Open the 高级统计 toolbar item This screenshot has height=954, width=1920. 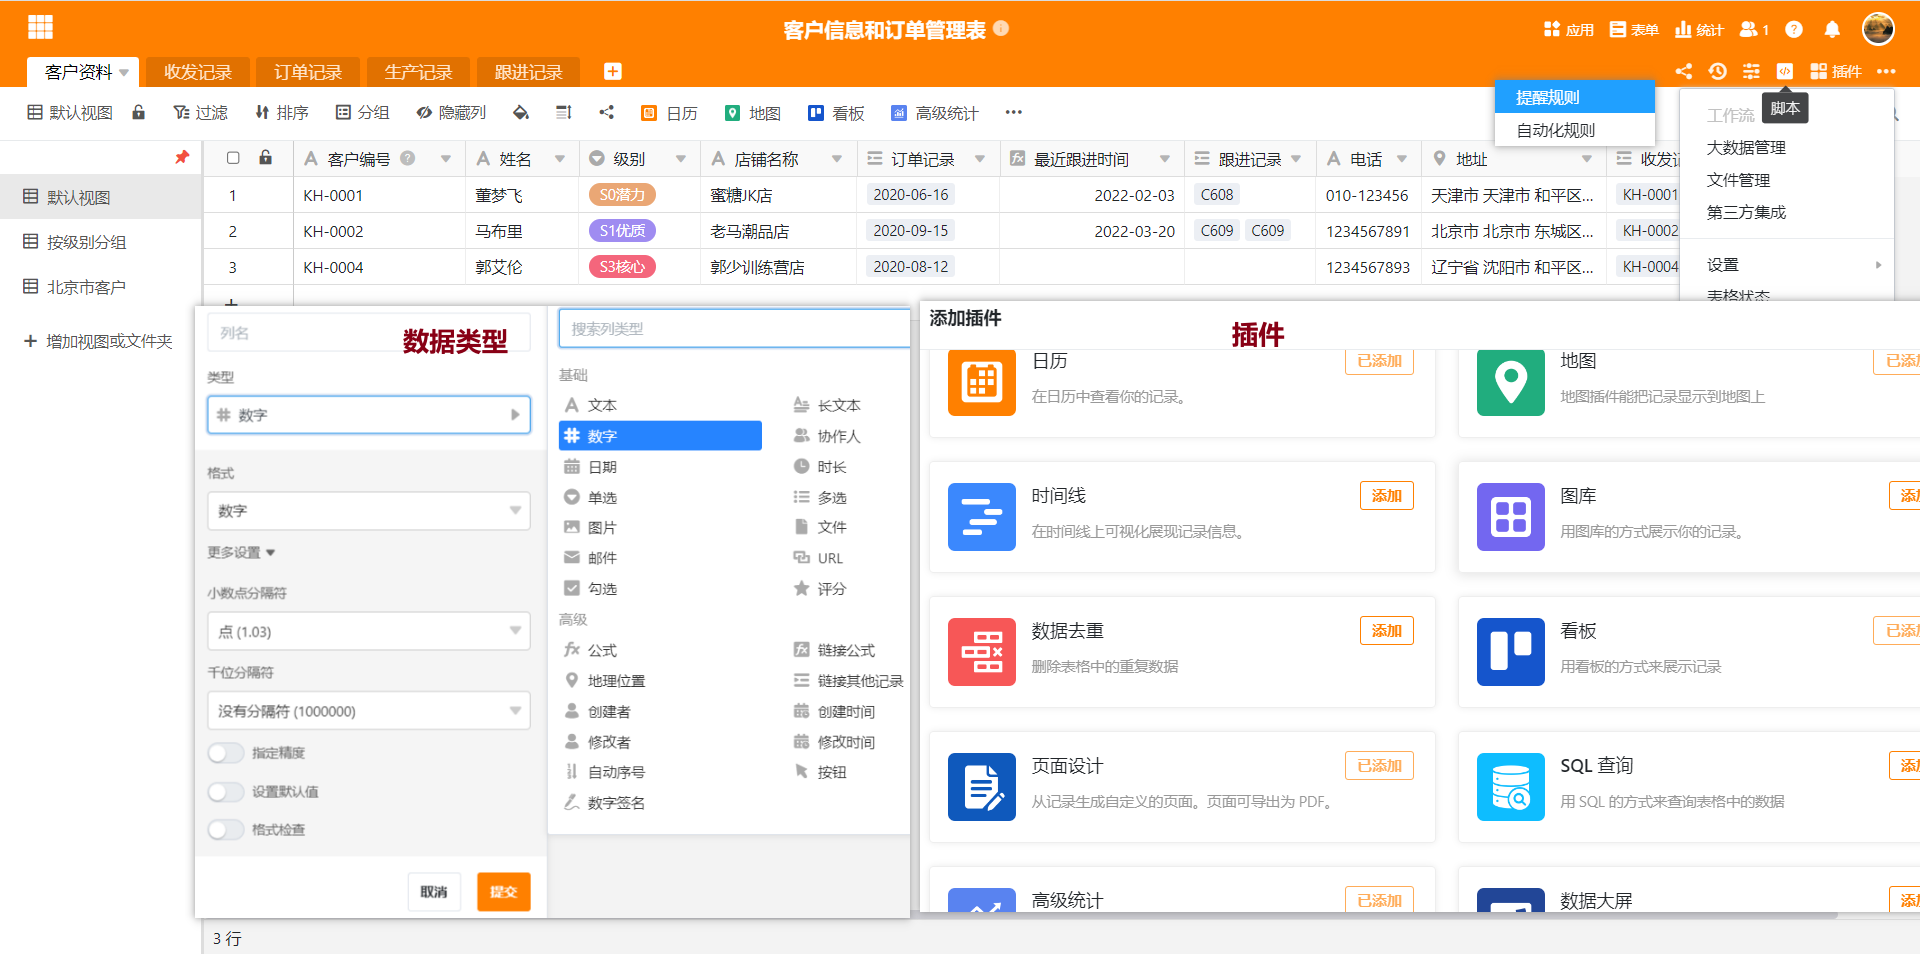click(x=935, y=112)
